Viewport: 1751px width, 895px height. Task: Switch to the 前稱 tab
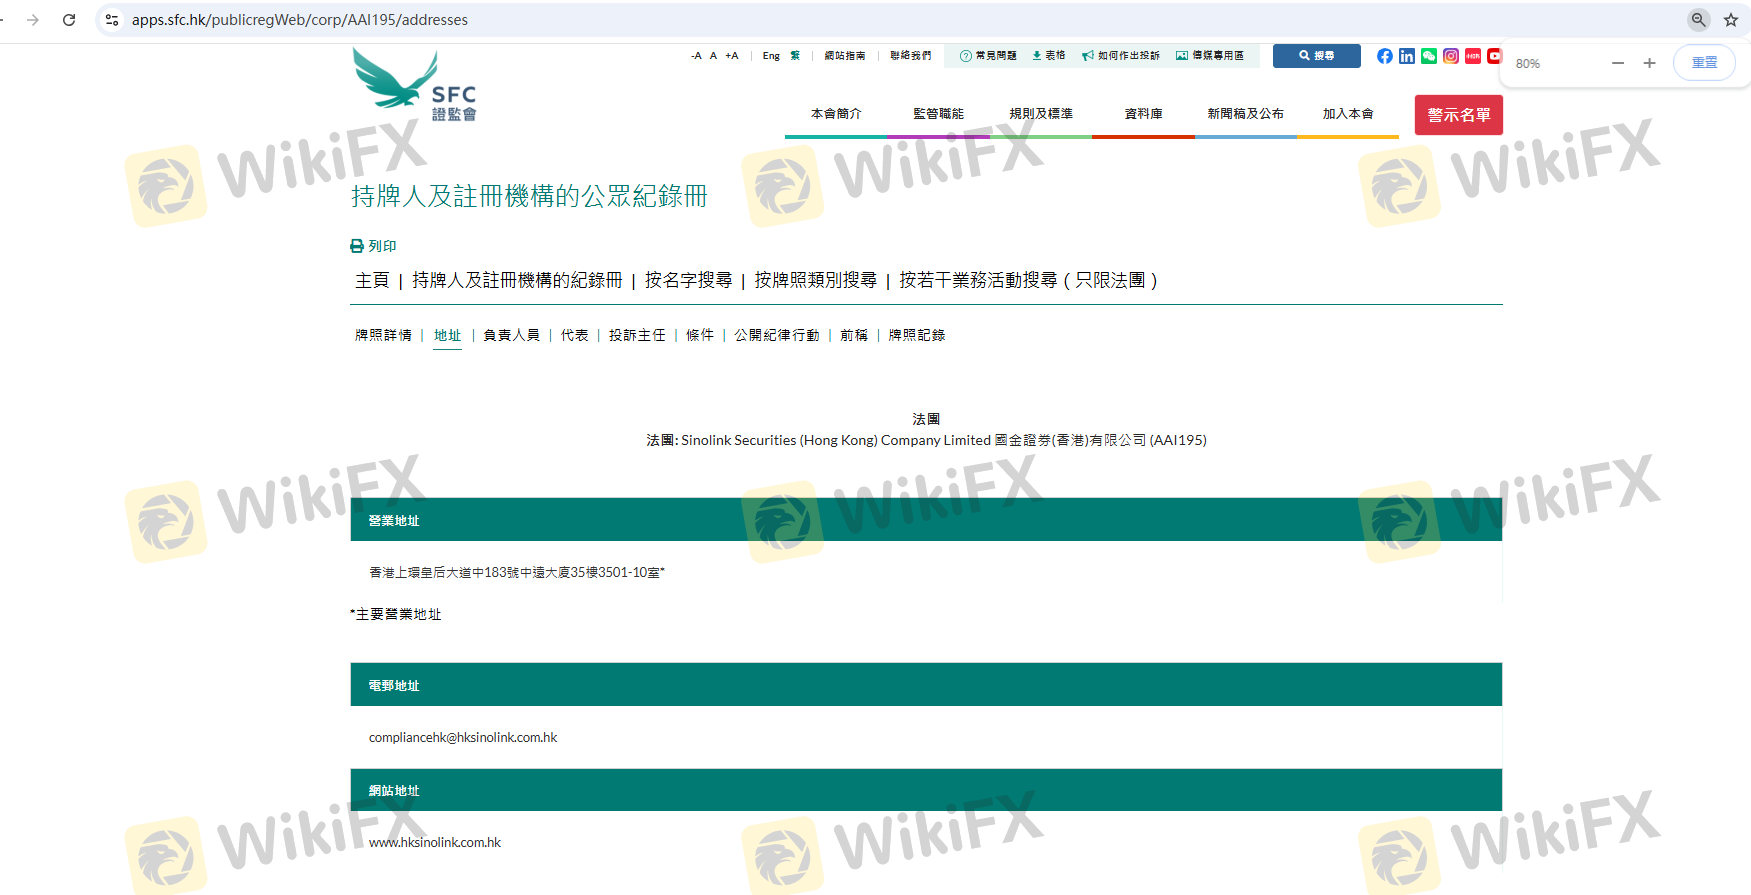pos(854,336)
